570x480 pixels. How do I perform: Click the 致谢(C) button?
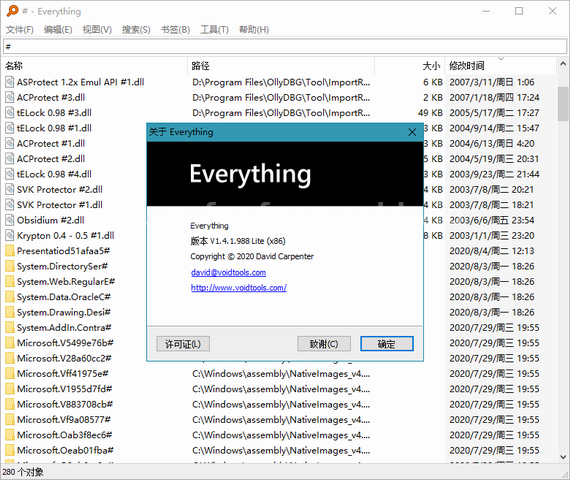(x=324, y=344)
